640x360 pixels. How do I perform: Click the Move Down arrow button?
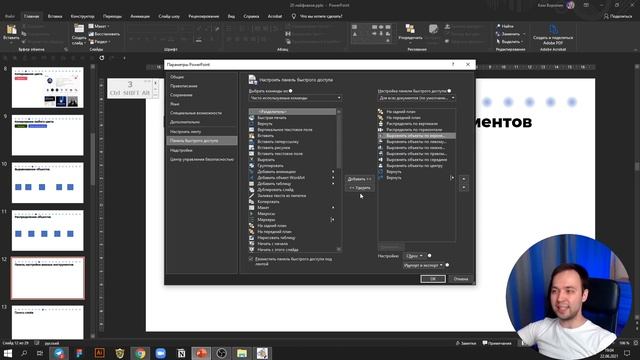pyautogui.click(x=464, y=187)
